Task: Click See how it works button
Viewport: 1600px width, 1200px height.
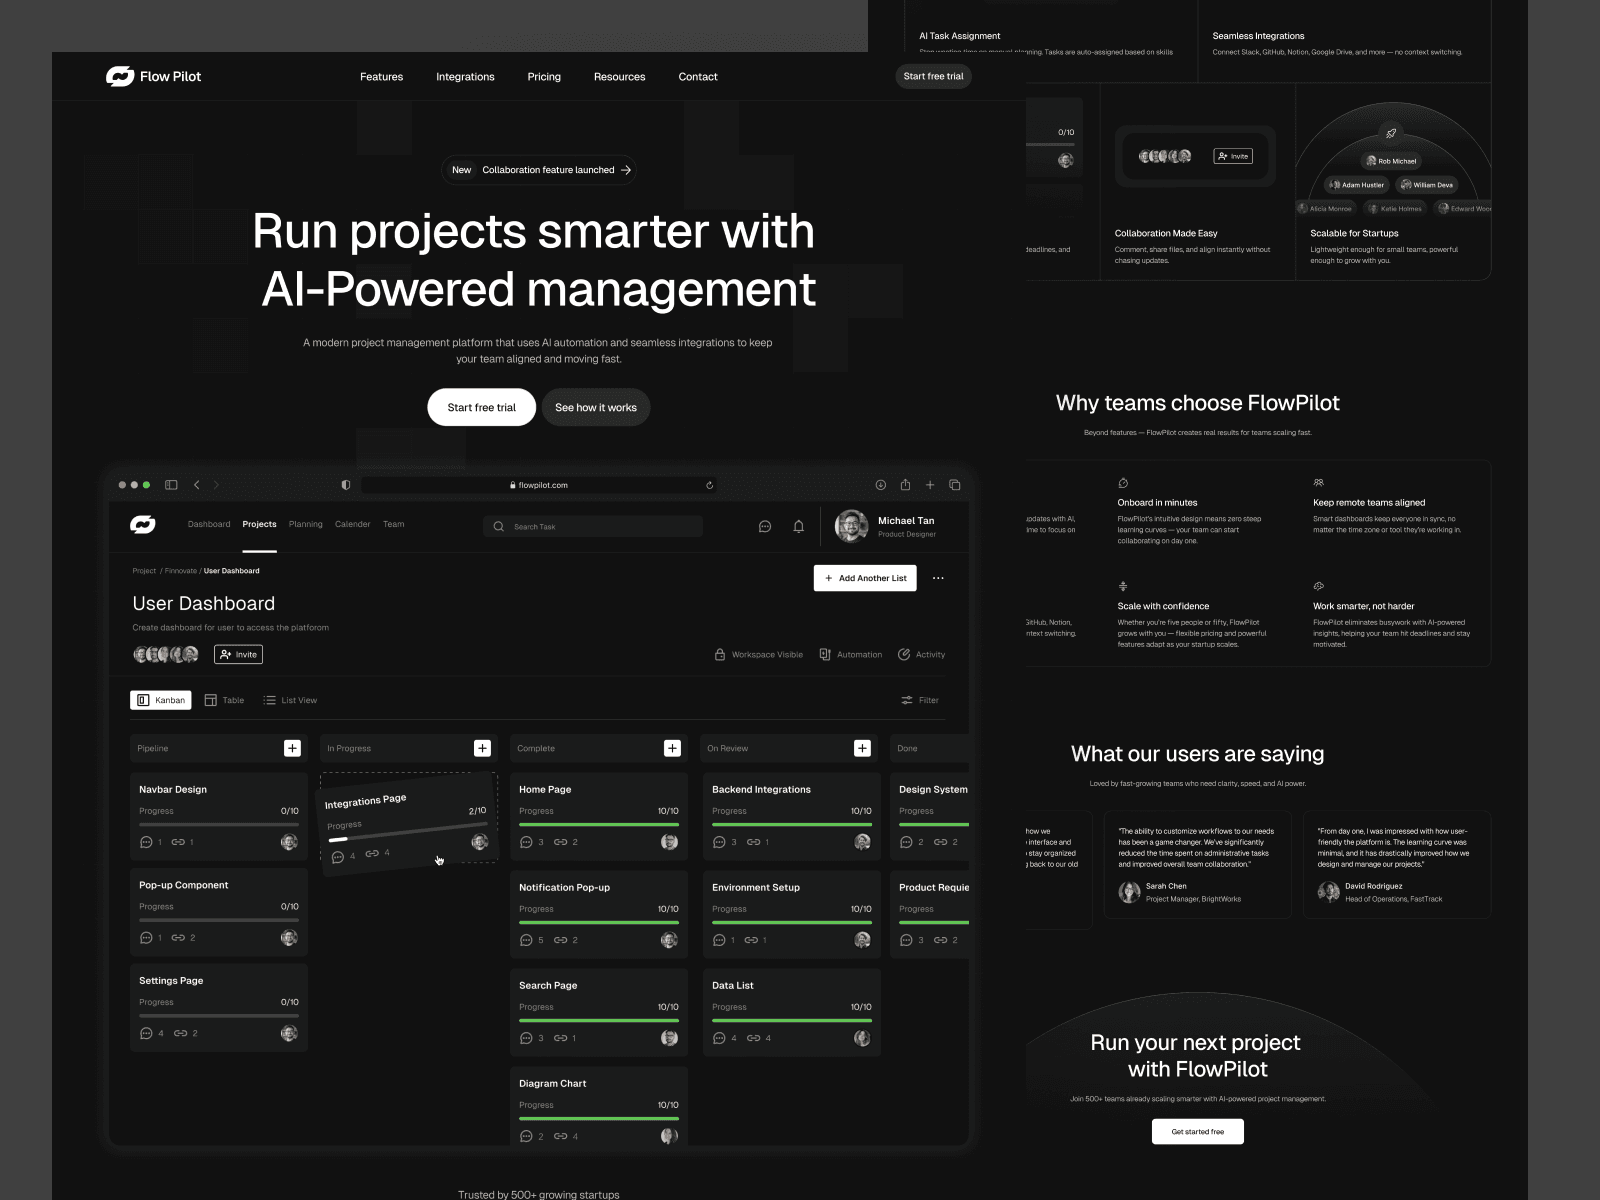Action: (x=596, y=407)
